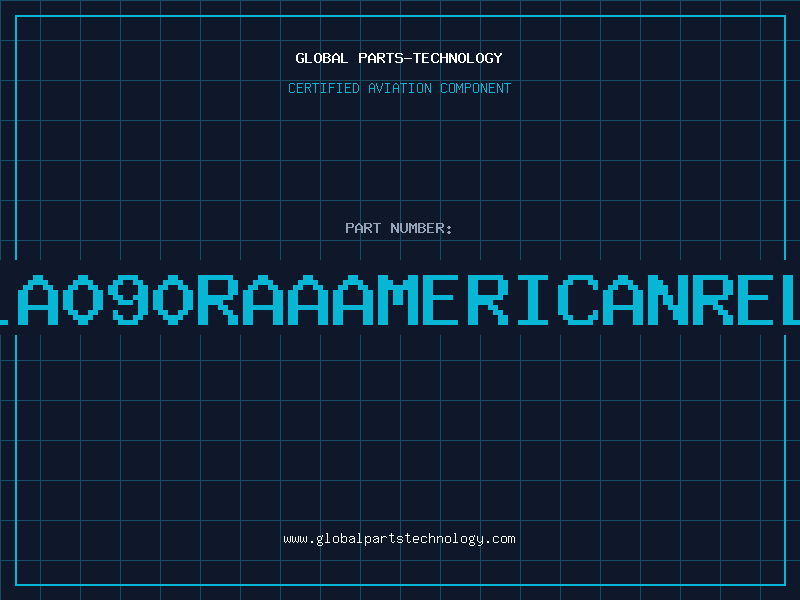Screen dimensions: 800x600
Task: Select the CERTIFIED AVIATION COMPONENT subtitle
Action: click(399, 88)
